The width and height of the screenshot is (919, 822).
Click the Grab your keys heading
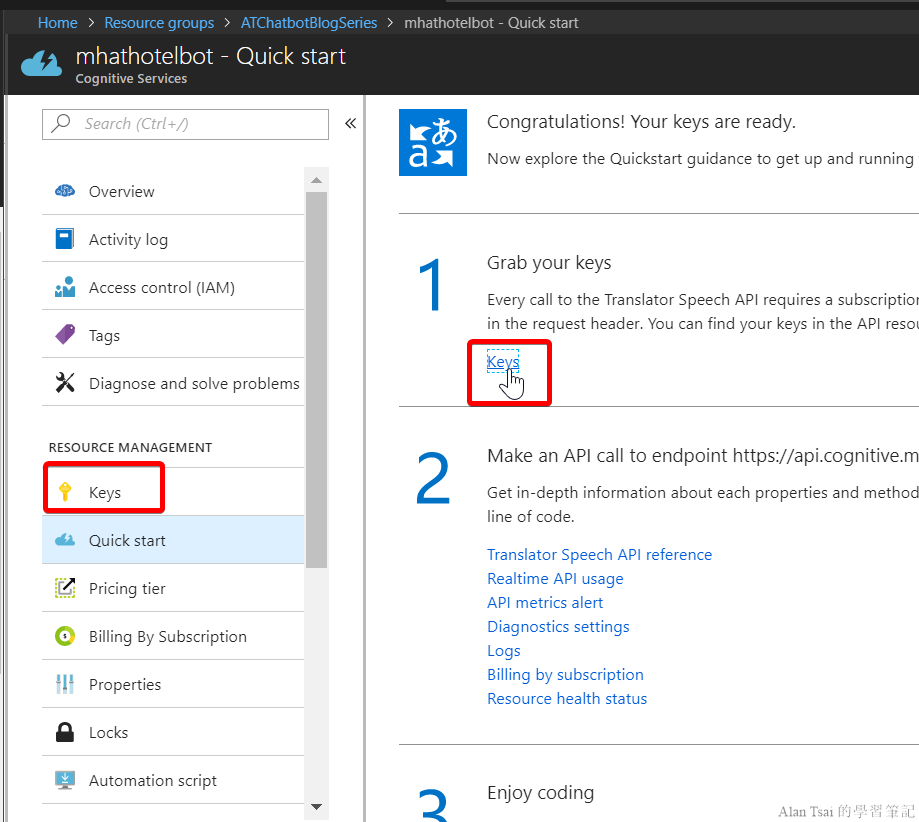[x=549, y=263]
